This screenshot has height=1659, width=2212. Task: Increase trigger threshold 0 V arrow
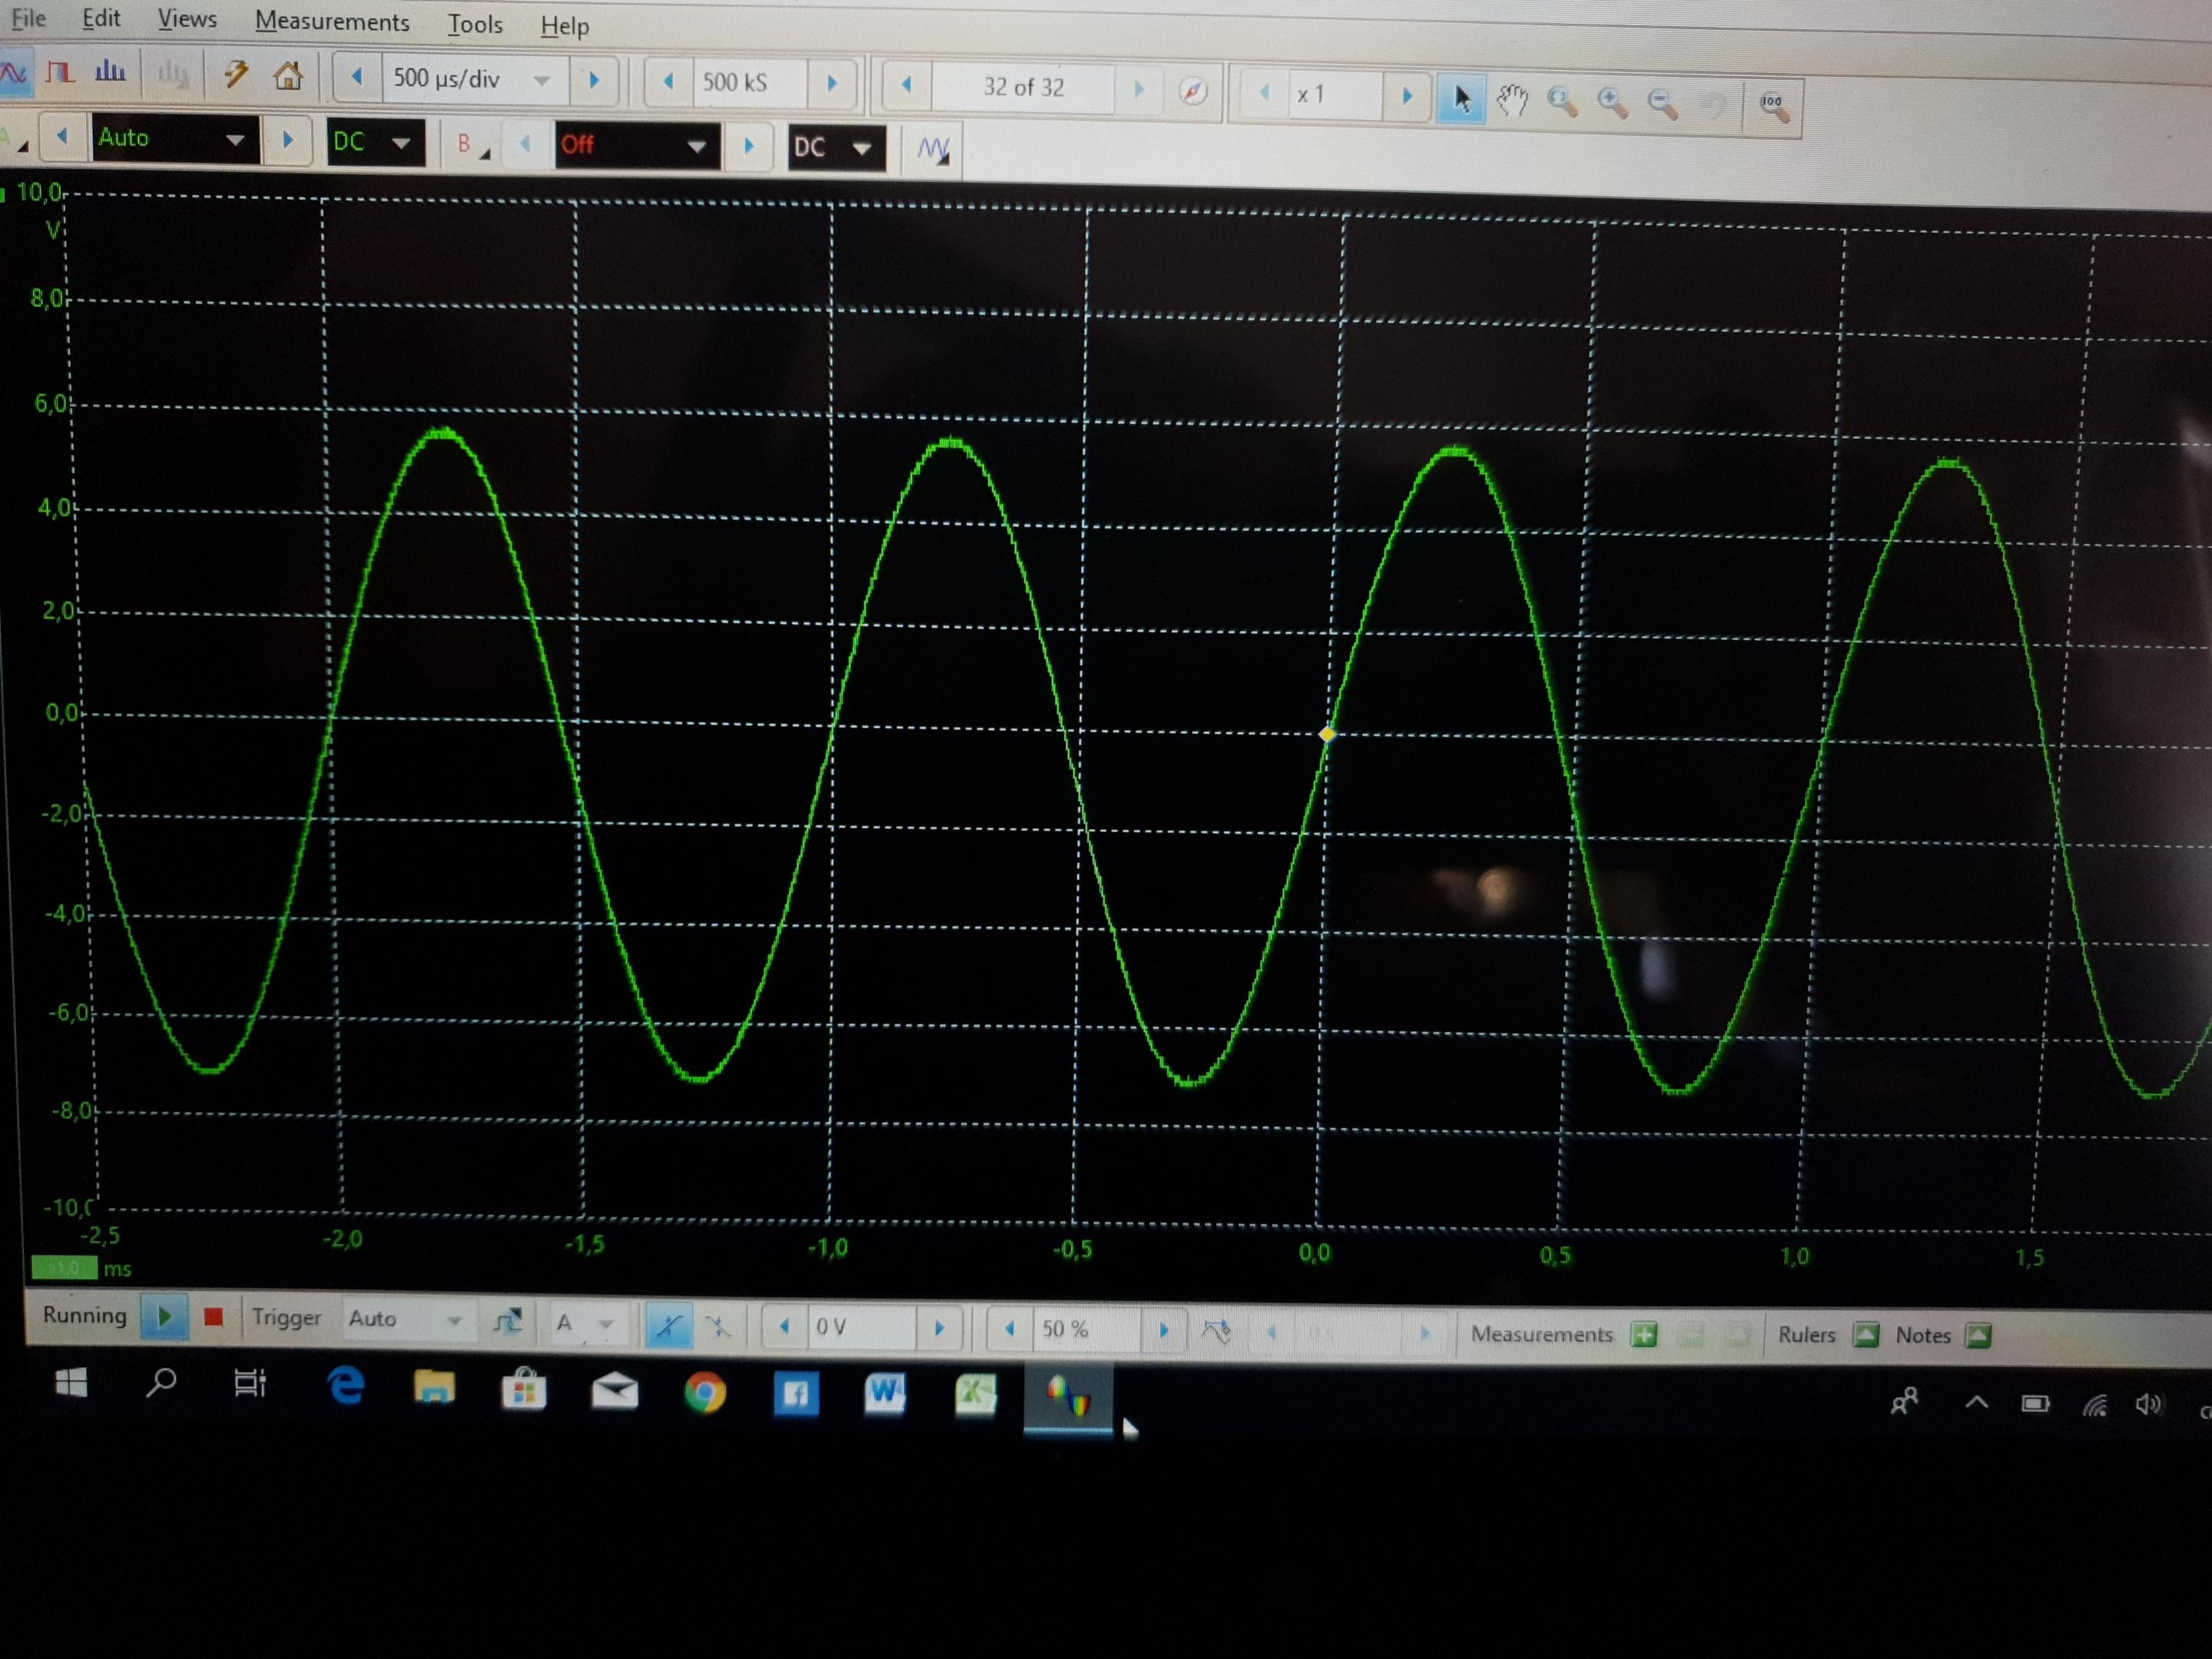coord(938,1328)
